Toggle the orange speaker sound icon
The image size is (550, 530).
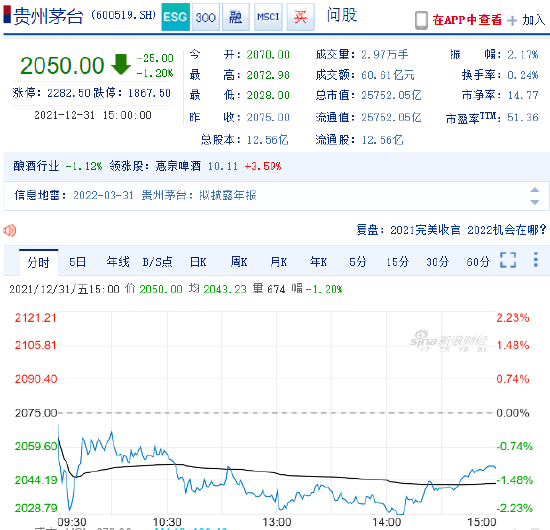click(10, 230)
